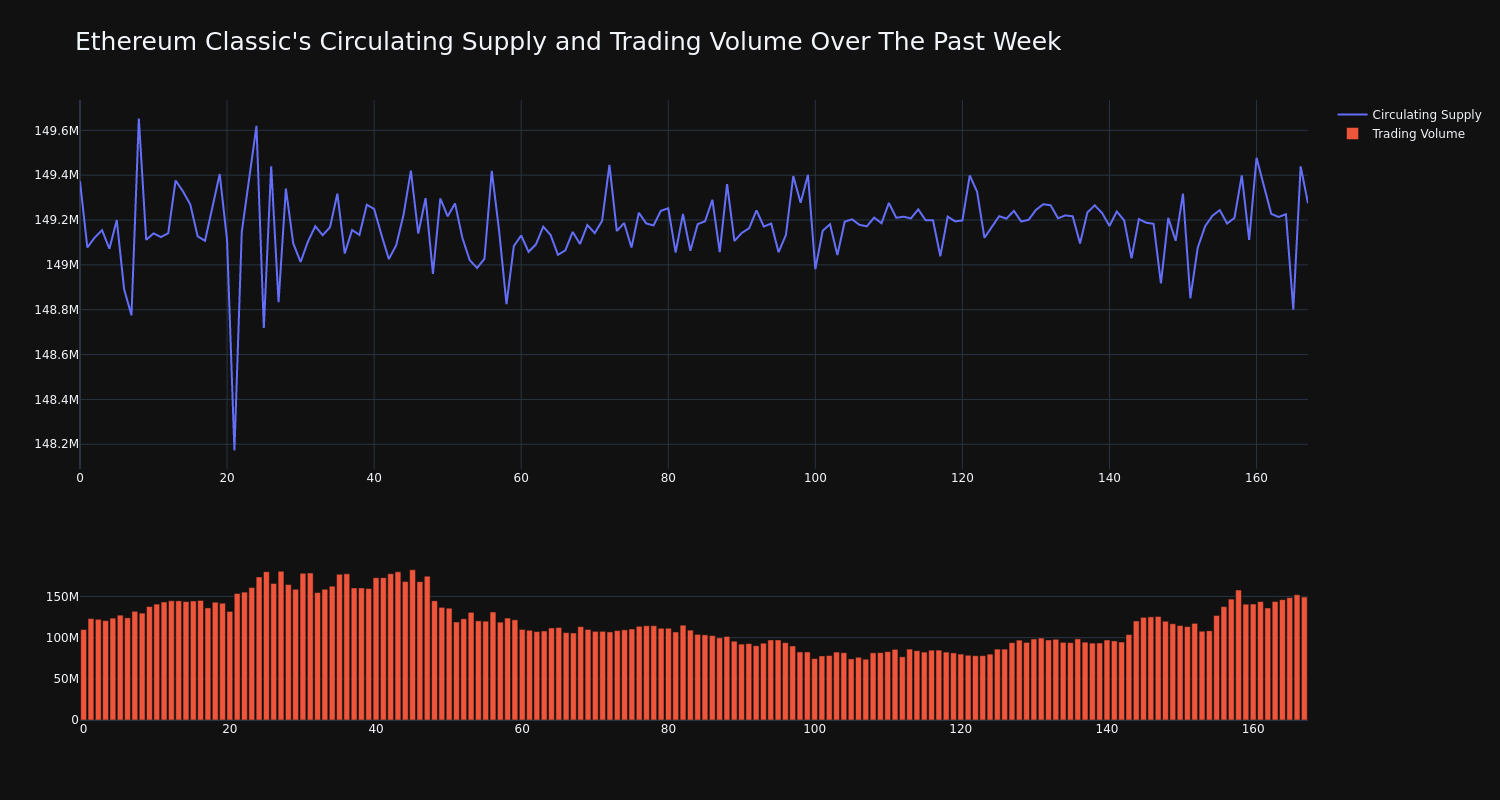The image size is (1500, 800).
Task: Click the 148.6M y-axis label
Action: [x=56, y=355]
